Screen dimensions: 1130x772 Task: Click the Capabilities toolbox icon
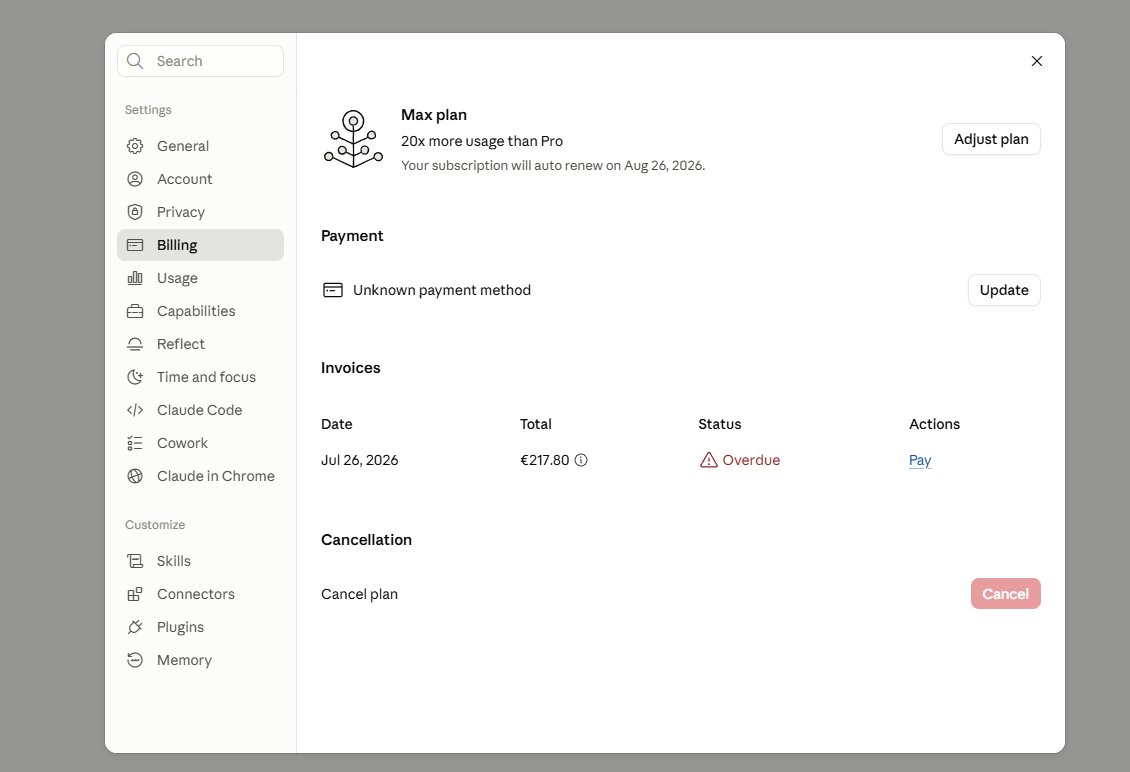[135, 311]
